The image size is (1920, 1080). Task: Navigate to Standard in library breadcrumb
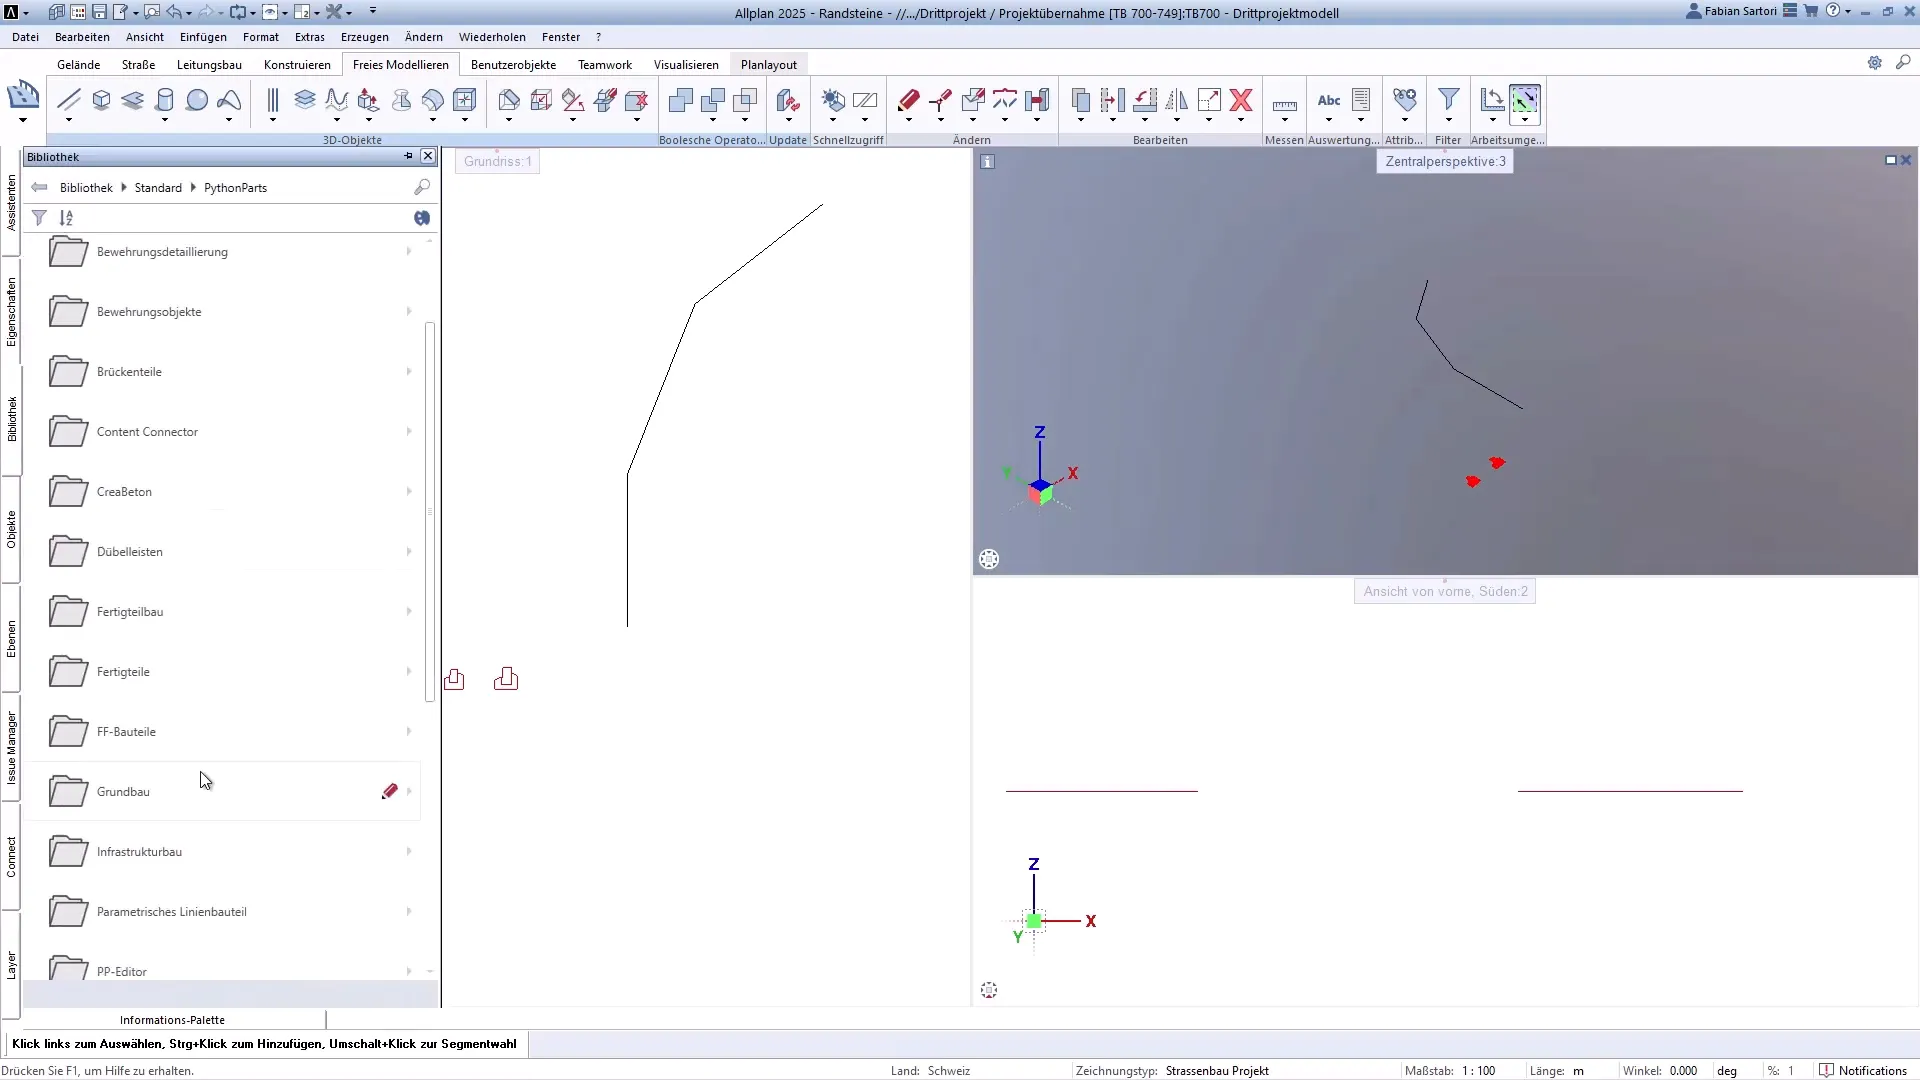158,188
